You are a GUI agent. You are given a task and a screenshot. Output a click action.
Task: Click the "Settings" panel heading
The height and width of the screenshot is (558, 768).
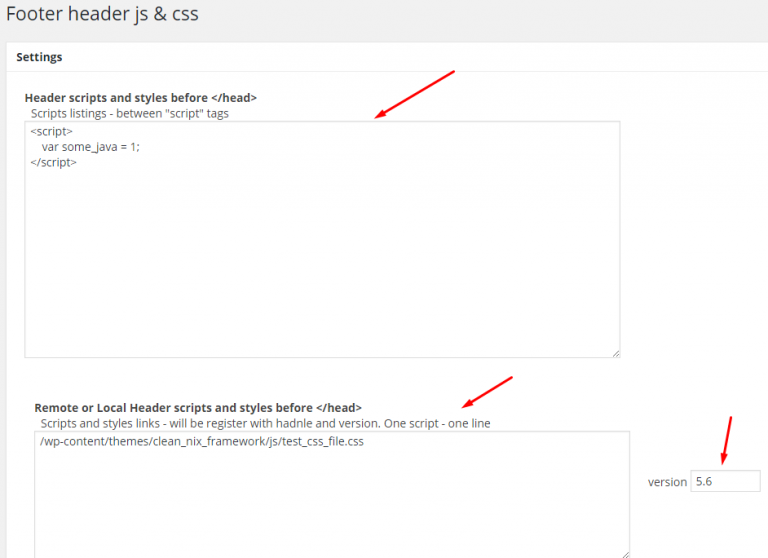click(x=39, y=57)
